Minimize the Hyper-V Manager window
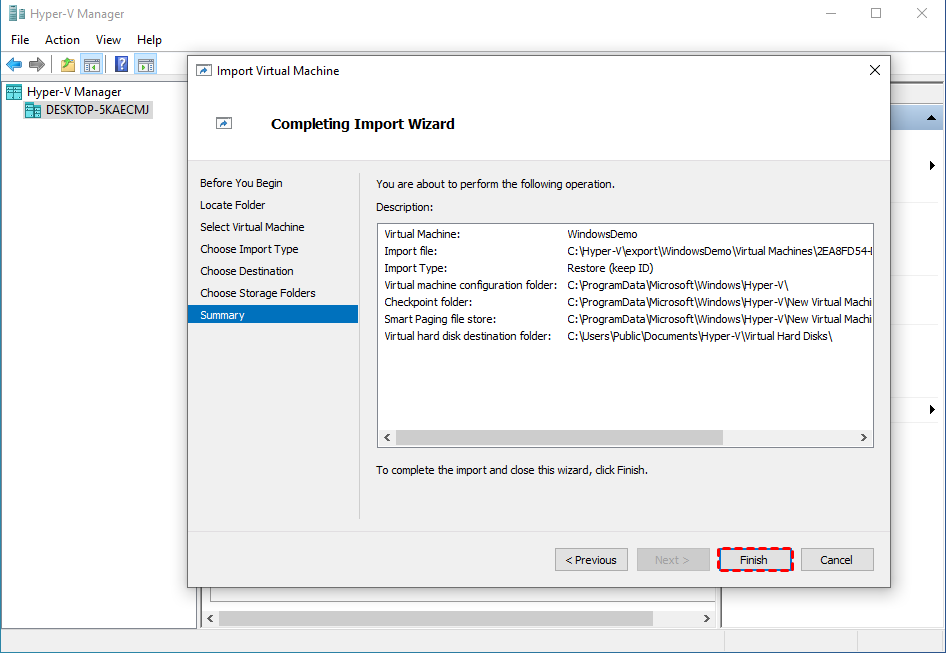 pos(831,13)
